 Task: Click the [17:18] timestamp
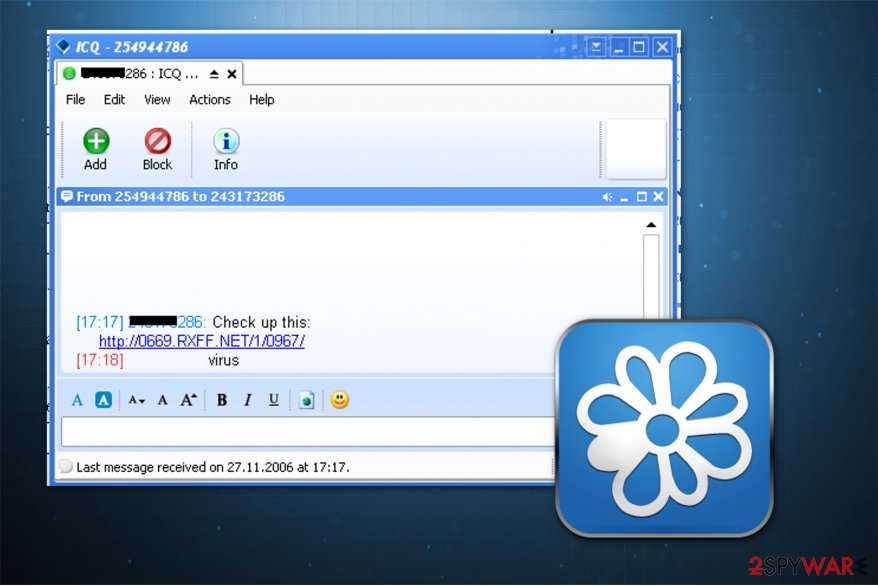100,360
